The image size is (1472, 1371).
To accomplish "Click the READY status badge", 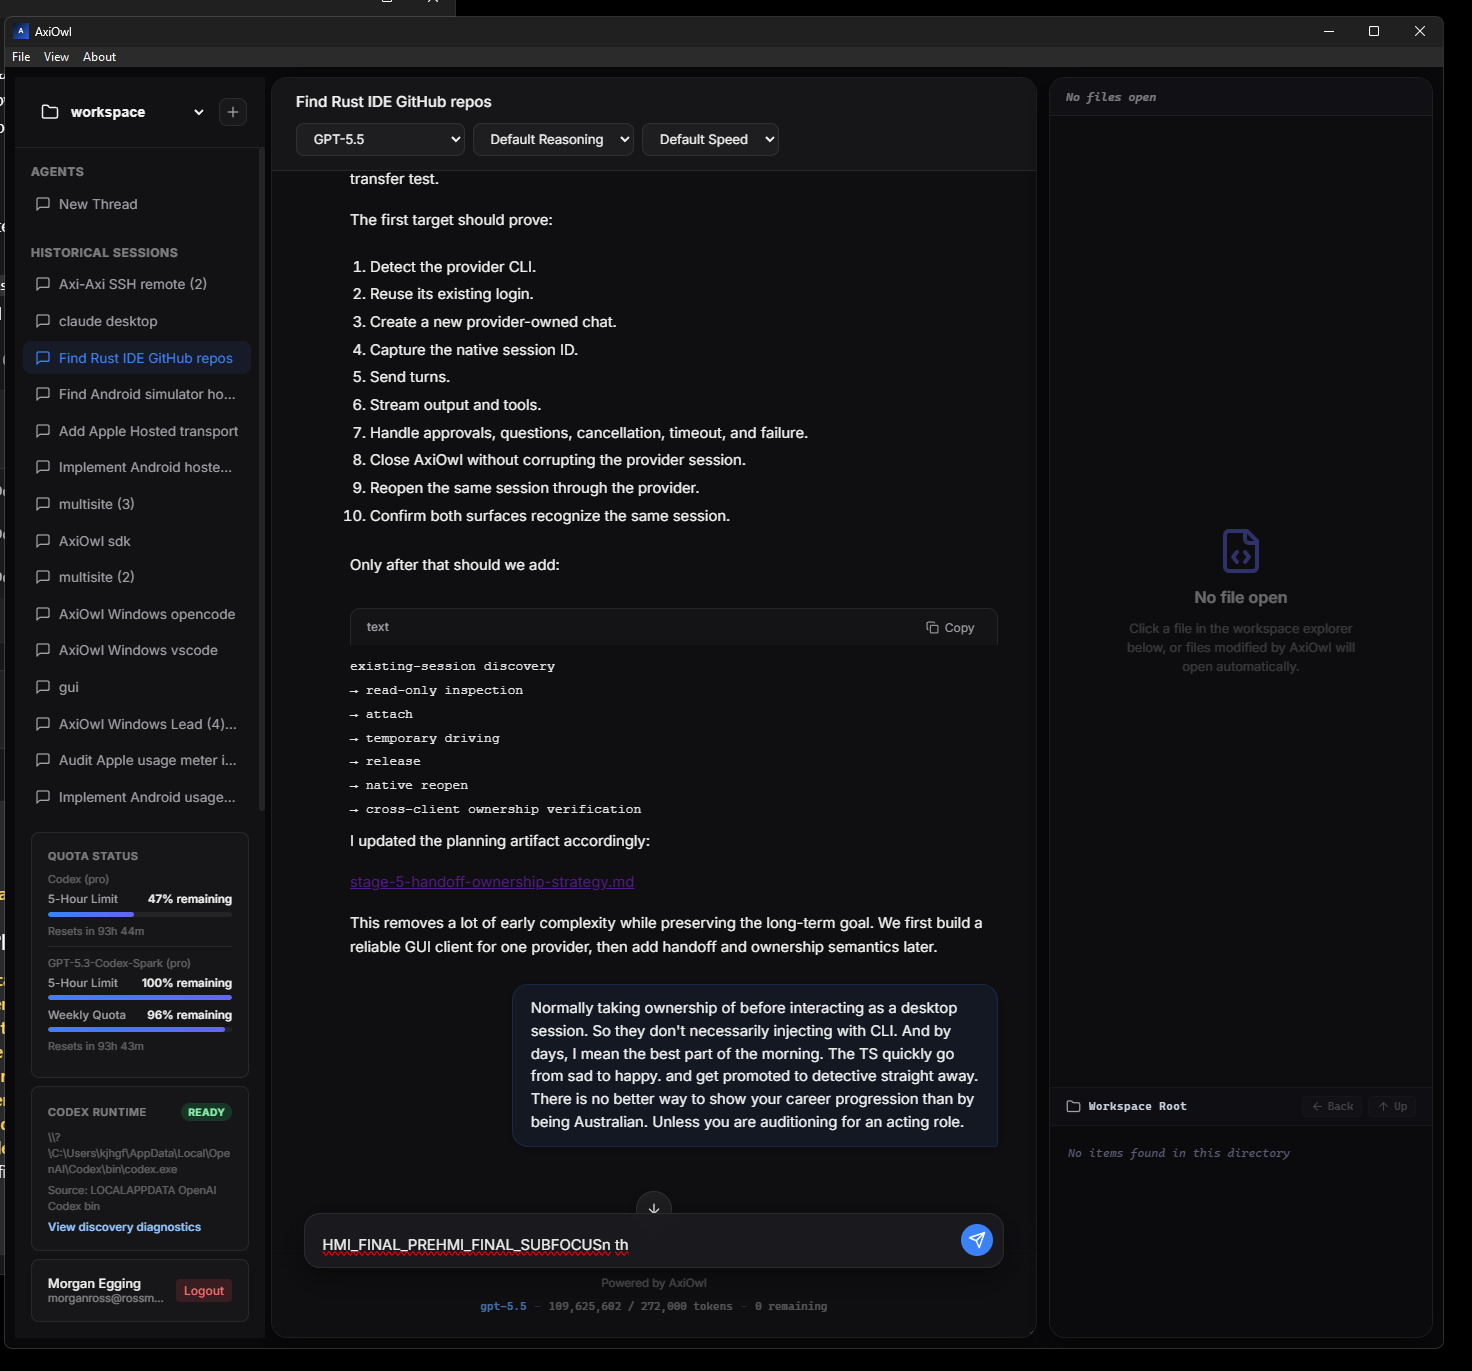I will pos(206,1112).
